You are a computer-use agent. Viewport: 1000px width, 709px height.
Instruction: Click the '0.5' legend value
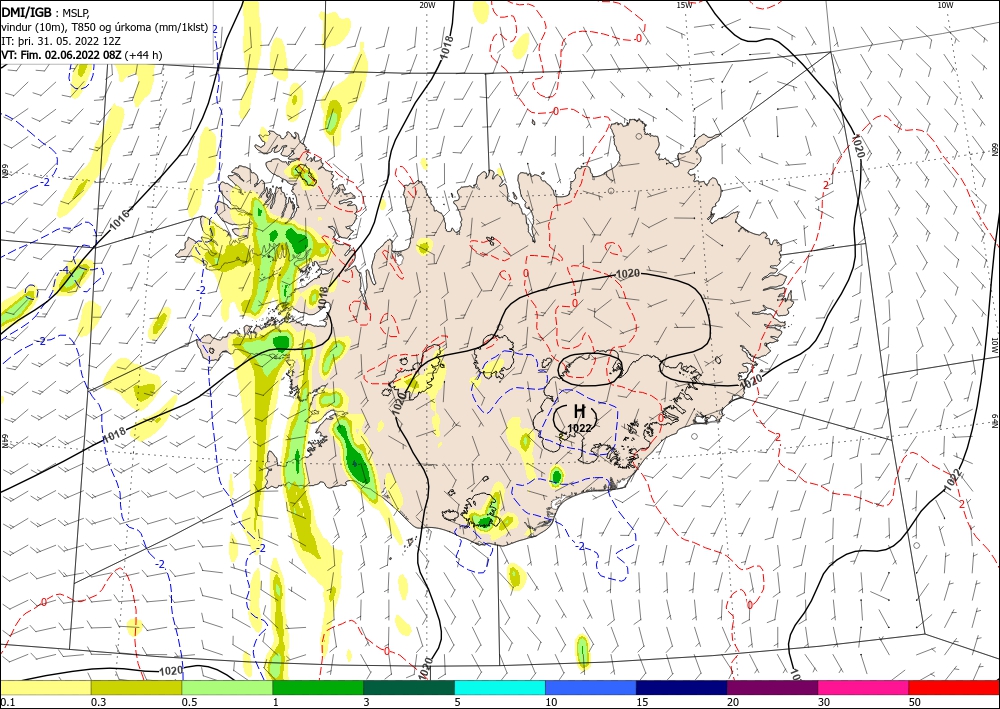coord(189,701)
